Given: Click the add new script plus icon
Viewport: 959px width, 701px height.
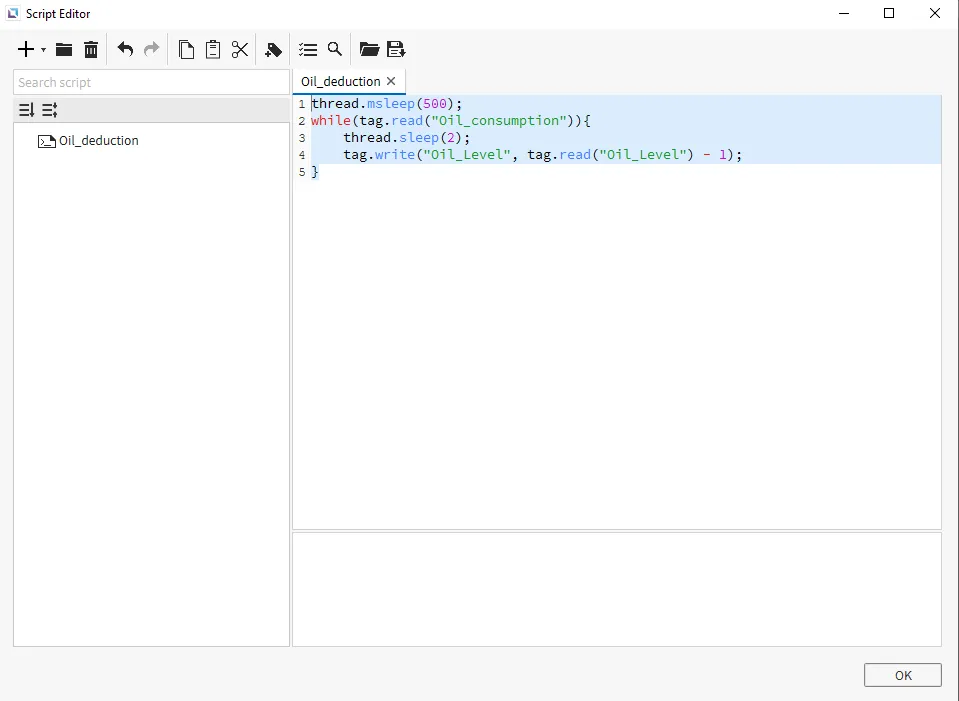Looking at the screenshot, I should pyautogui.click(x=26, y=49).
